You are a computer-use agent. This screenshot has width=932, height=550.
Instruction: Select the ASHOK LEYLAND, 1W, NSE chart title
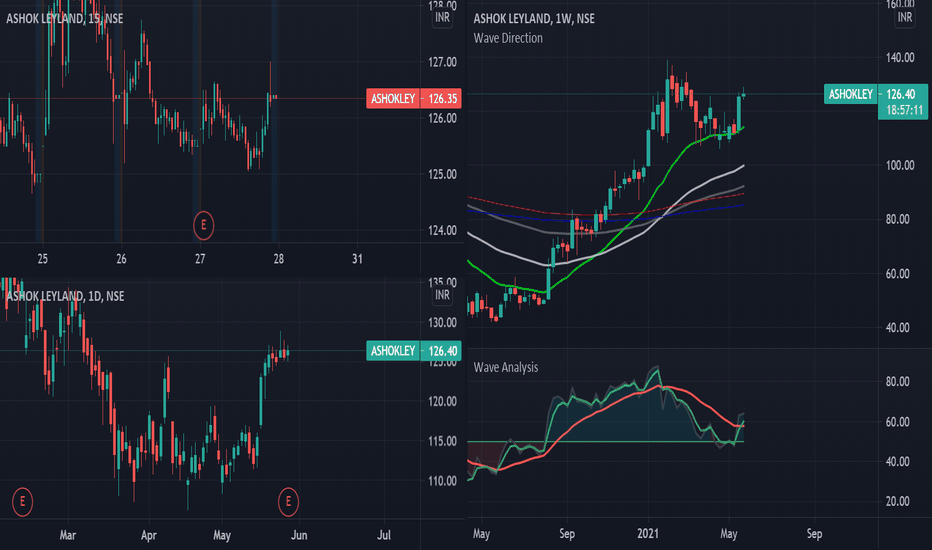pyautogui.click(x=534, y=18)
